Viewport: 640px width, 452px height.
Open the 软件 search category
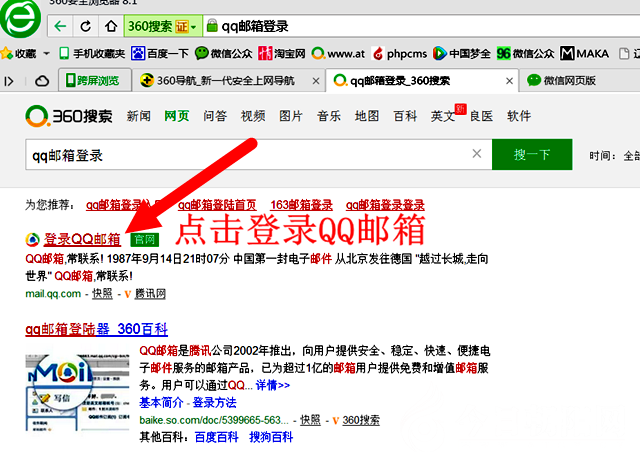[x=519, y=116]
